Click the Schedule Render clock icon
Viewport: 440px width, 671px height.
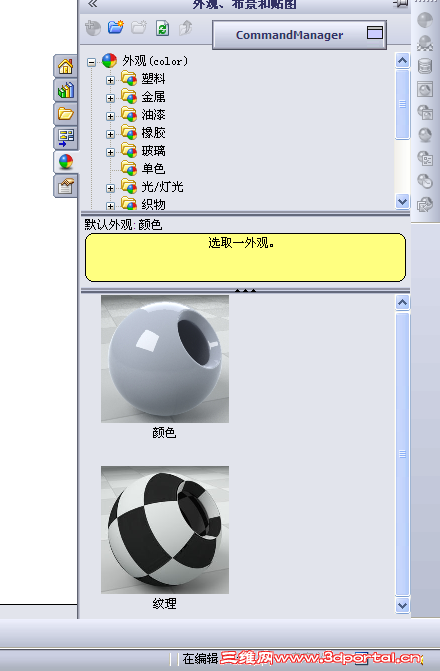425,182
